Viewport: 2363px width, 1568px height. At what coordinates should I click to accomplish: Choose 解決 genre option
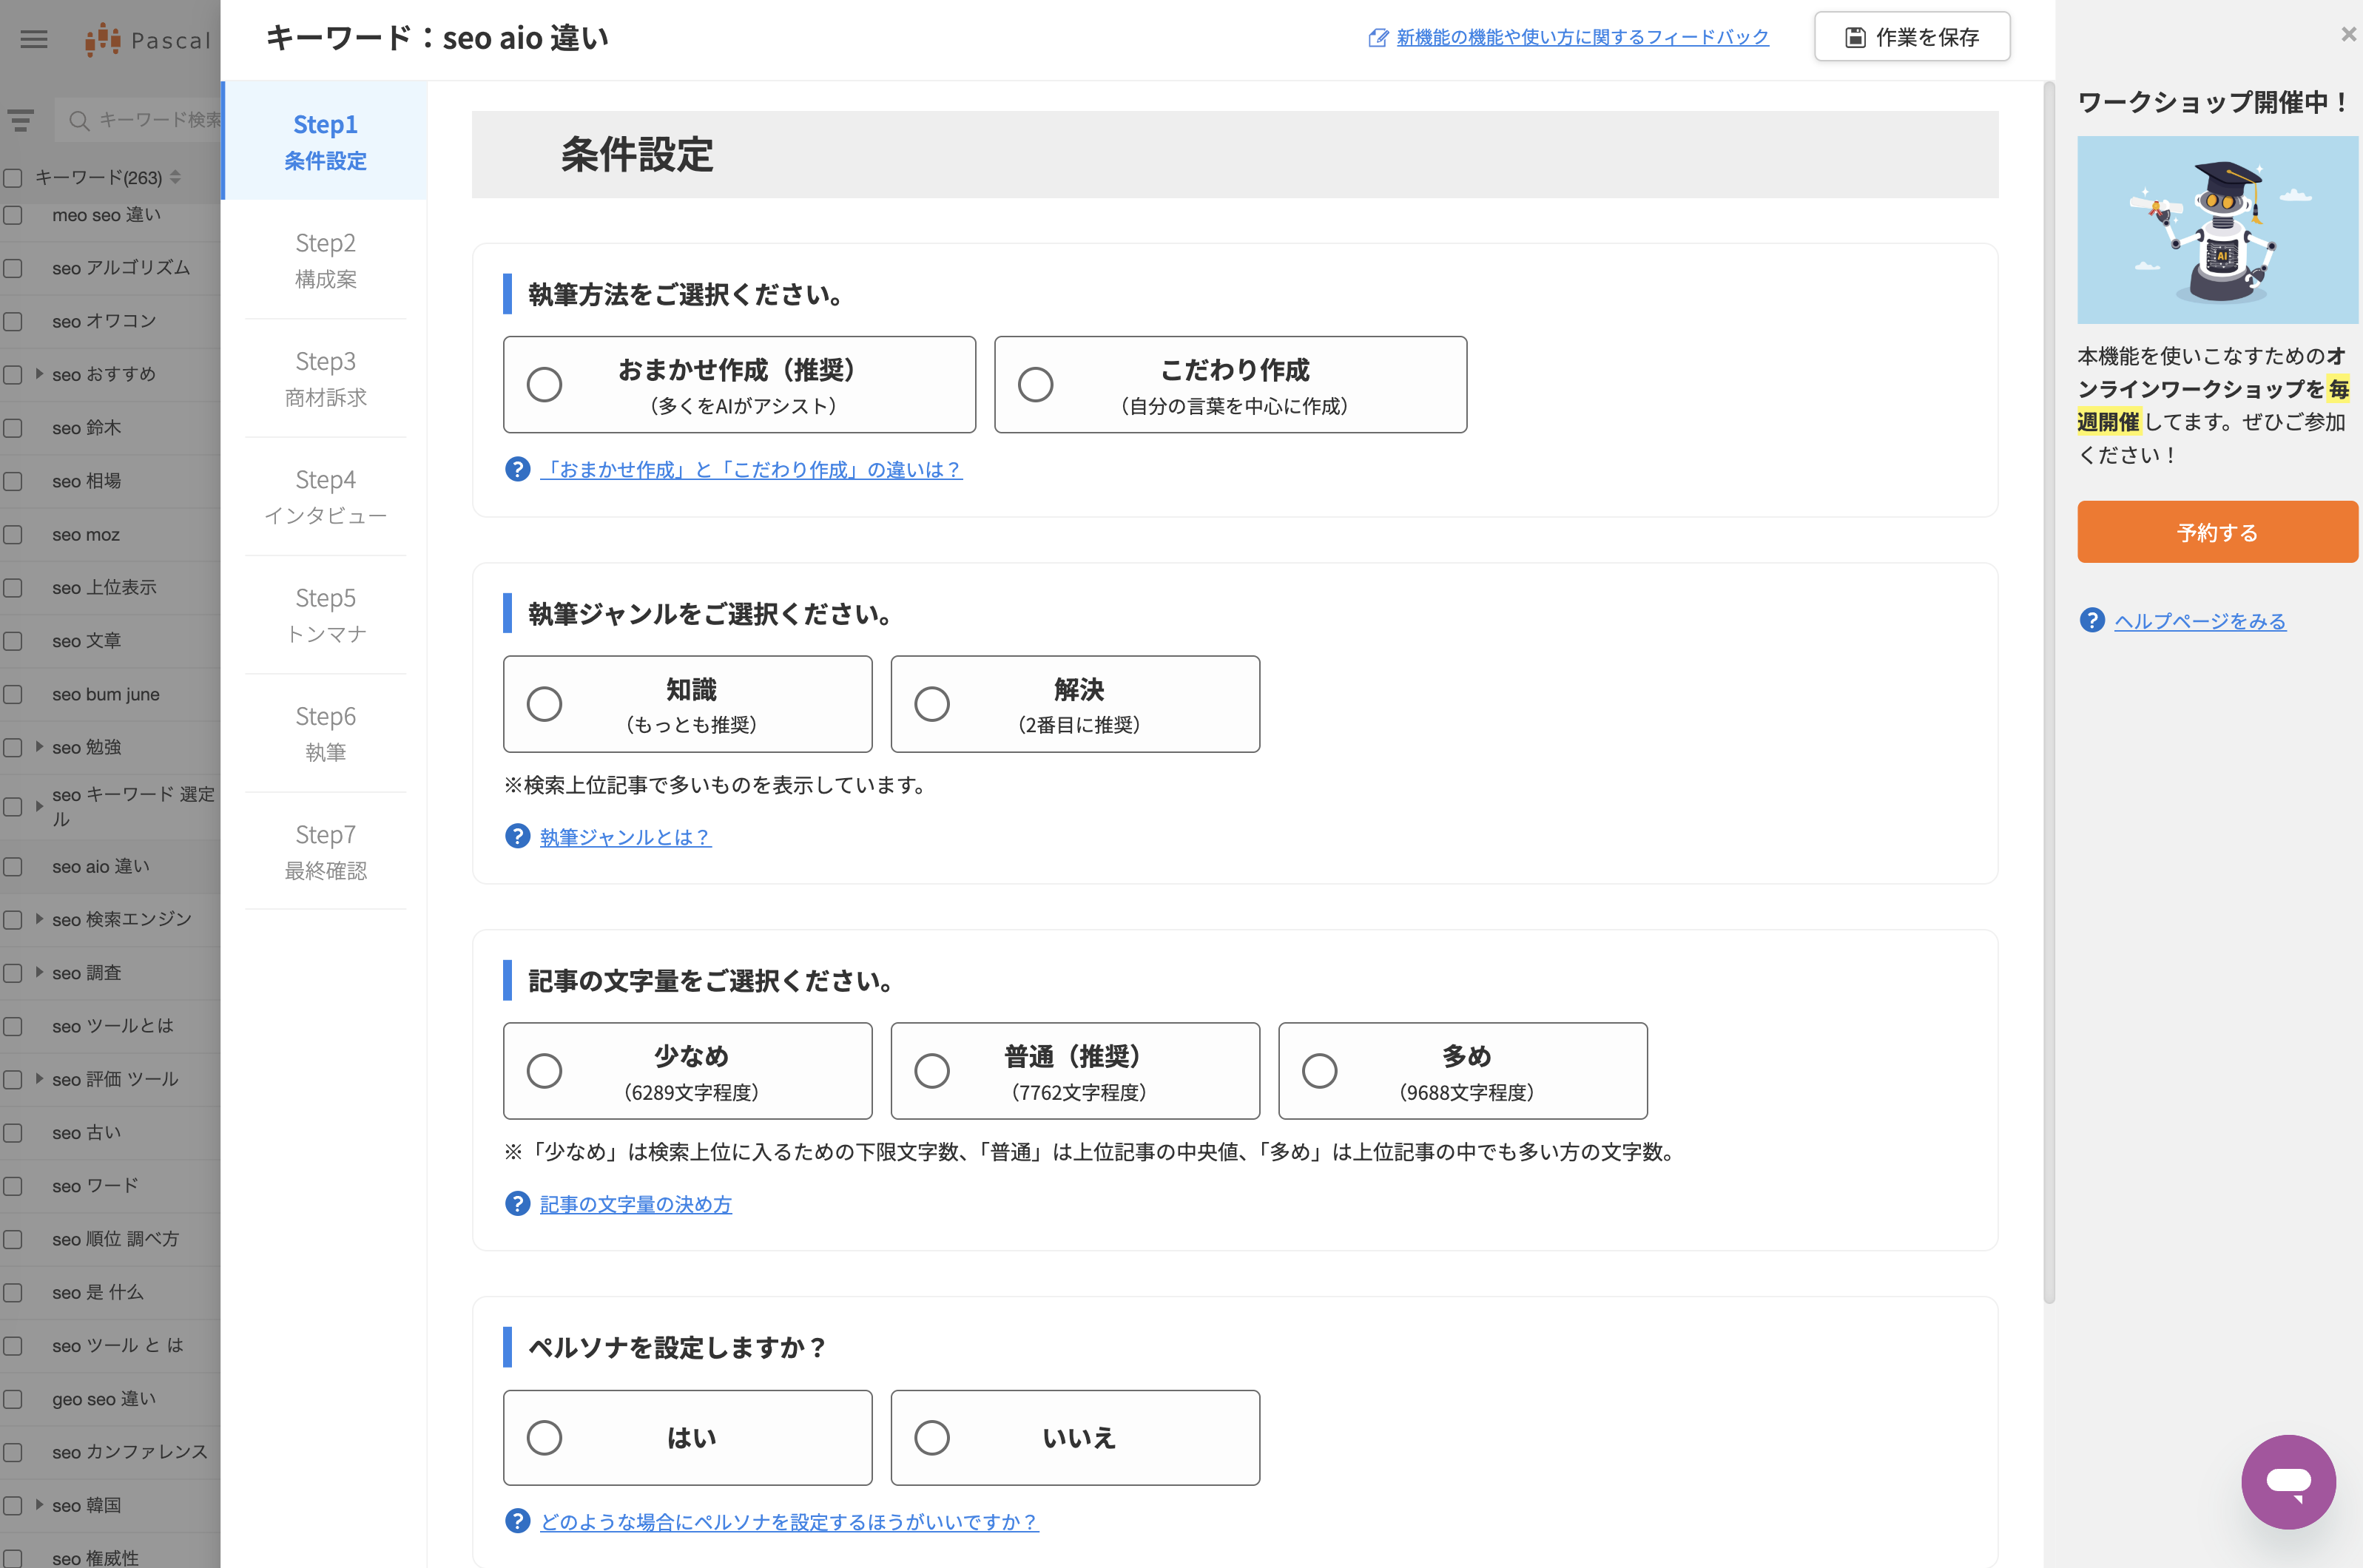(1075, 704)
